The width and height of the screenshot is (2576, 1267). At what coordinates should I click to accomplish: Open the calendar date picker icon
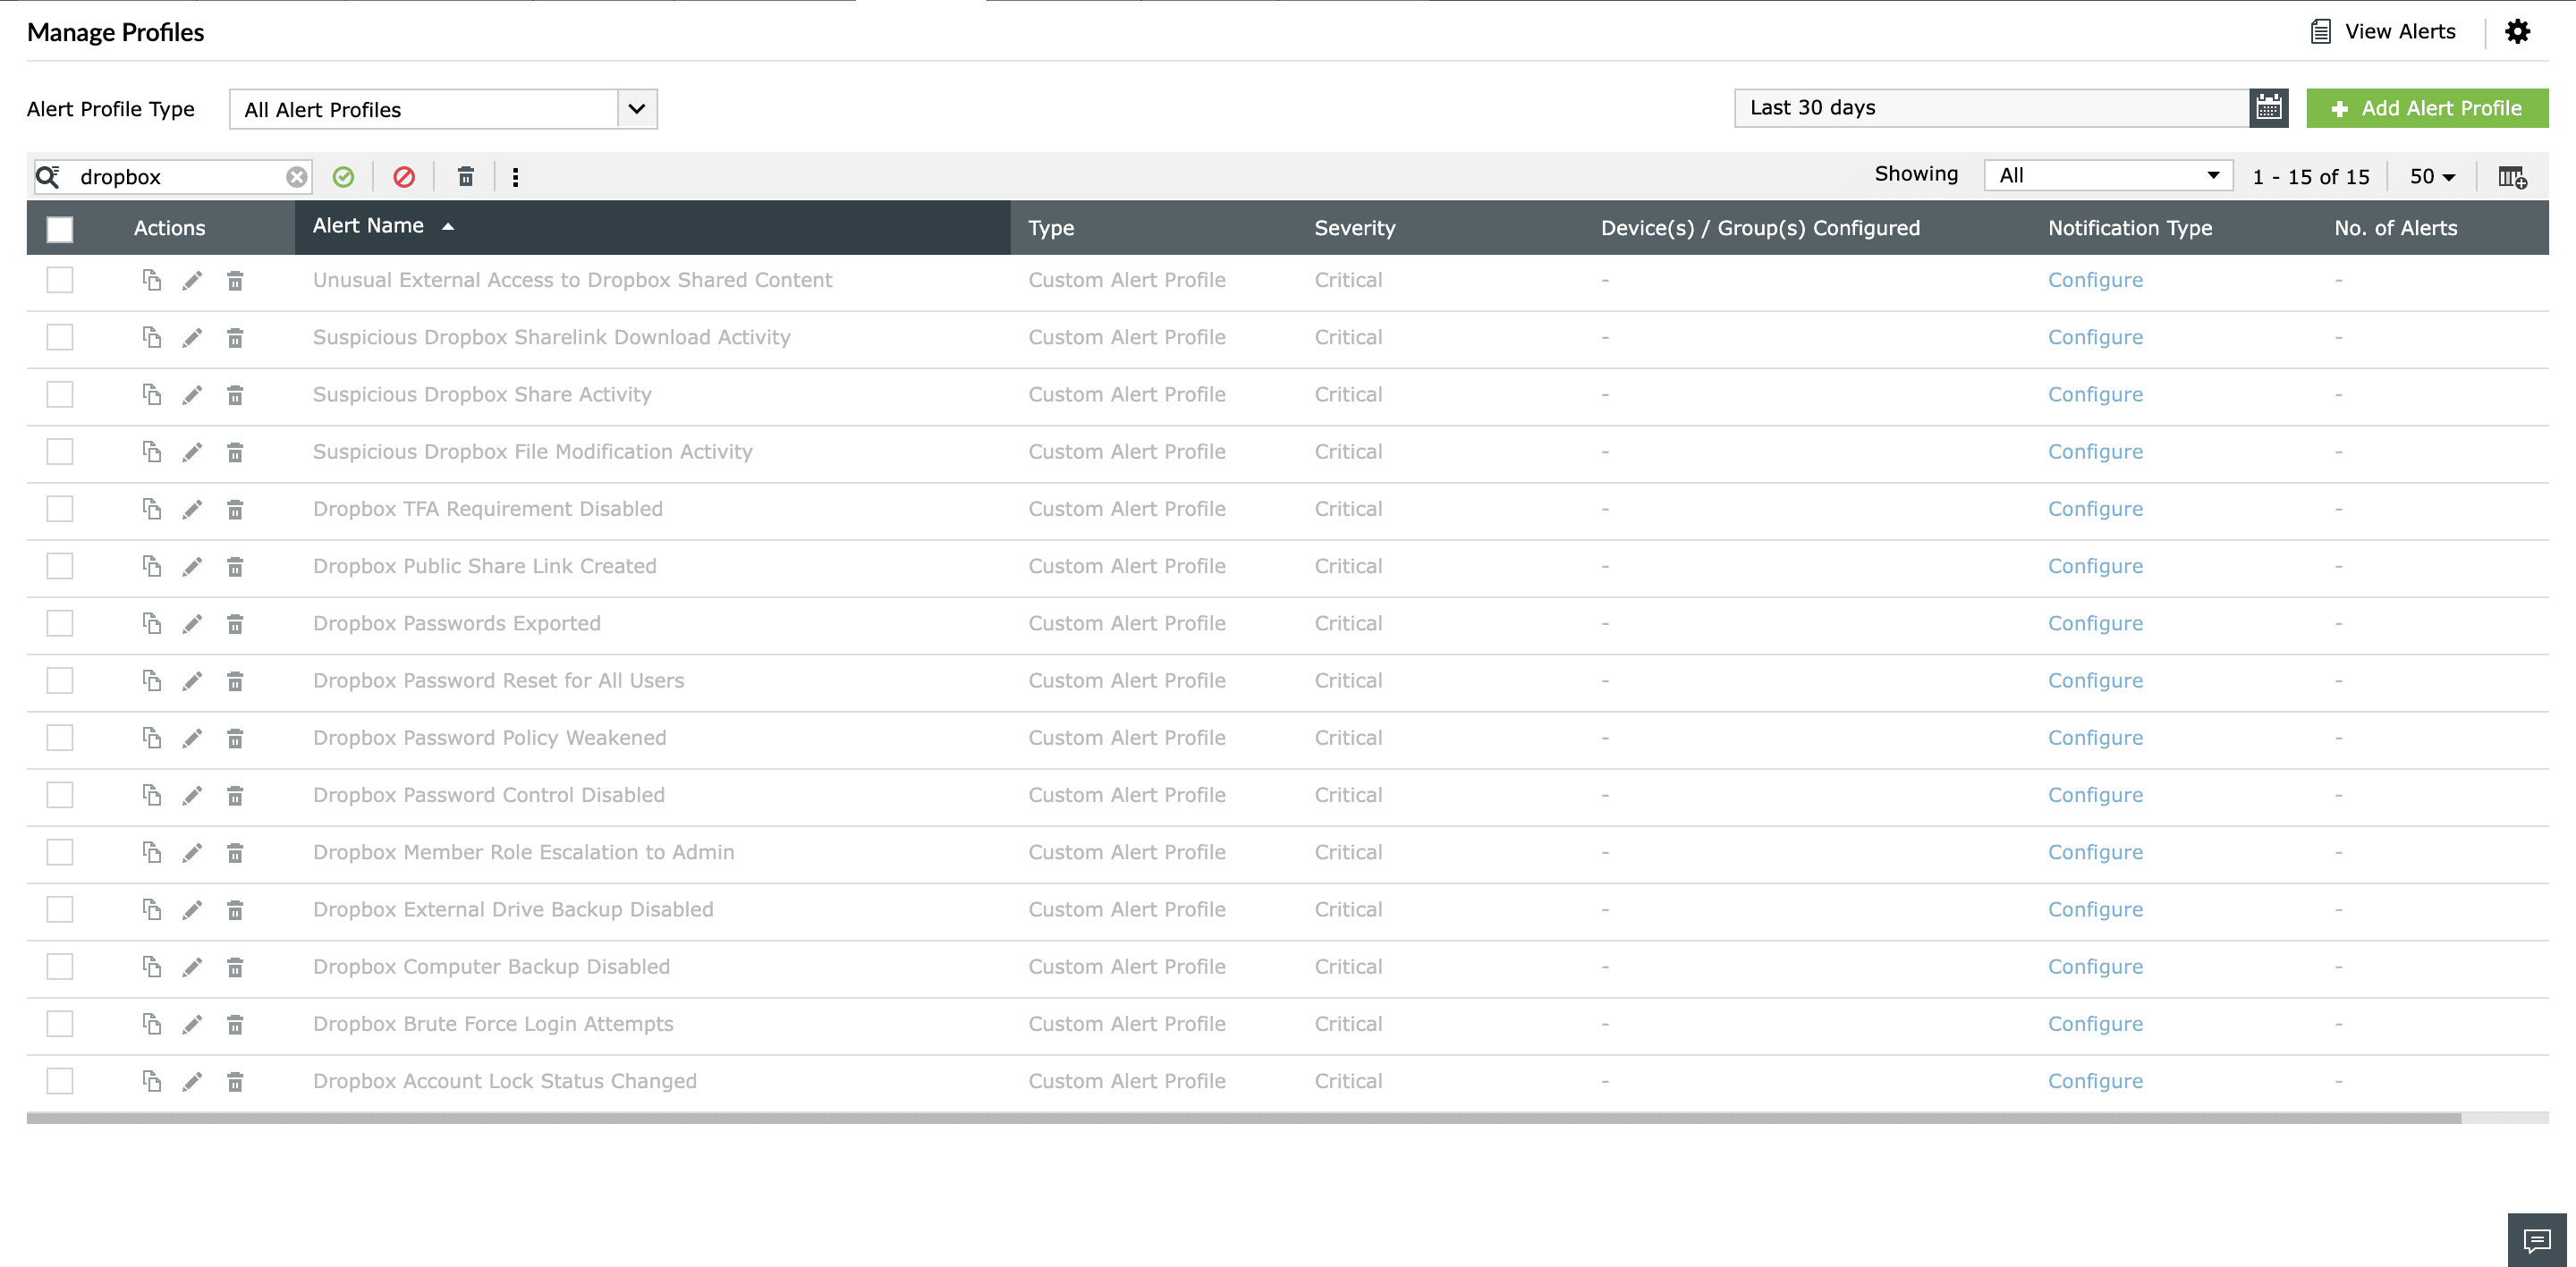2268,108
